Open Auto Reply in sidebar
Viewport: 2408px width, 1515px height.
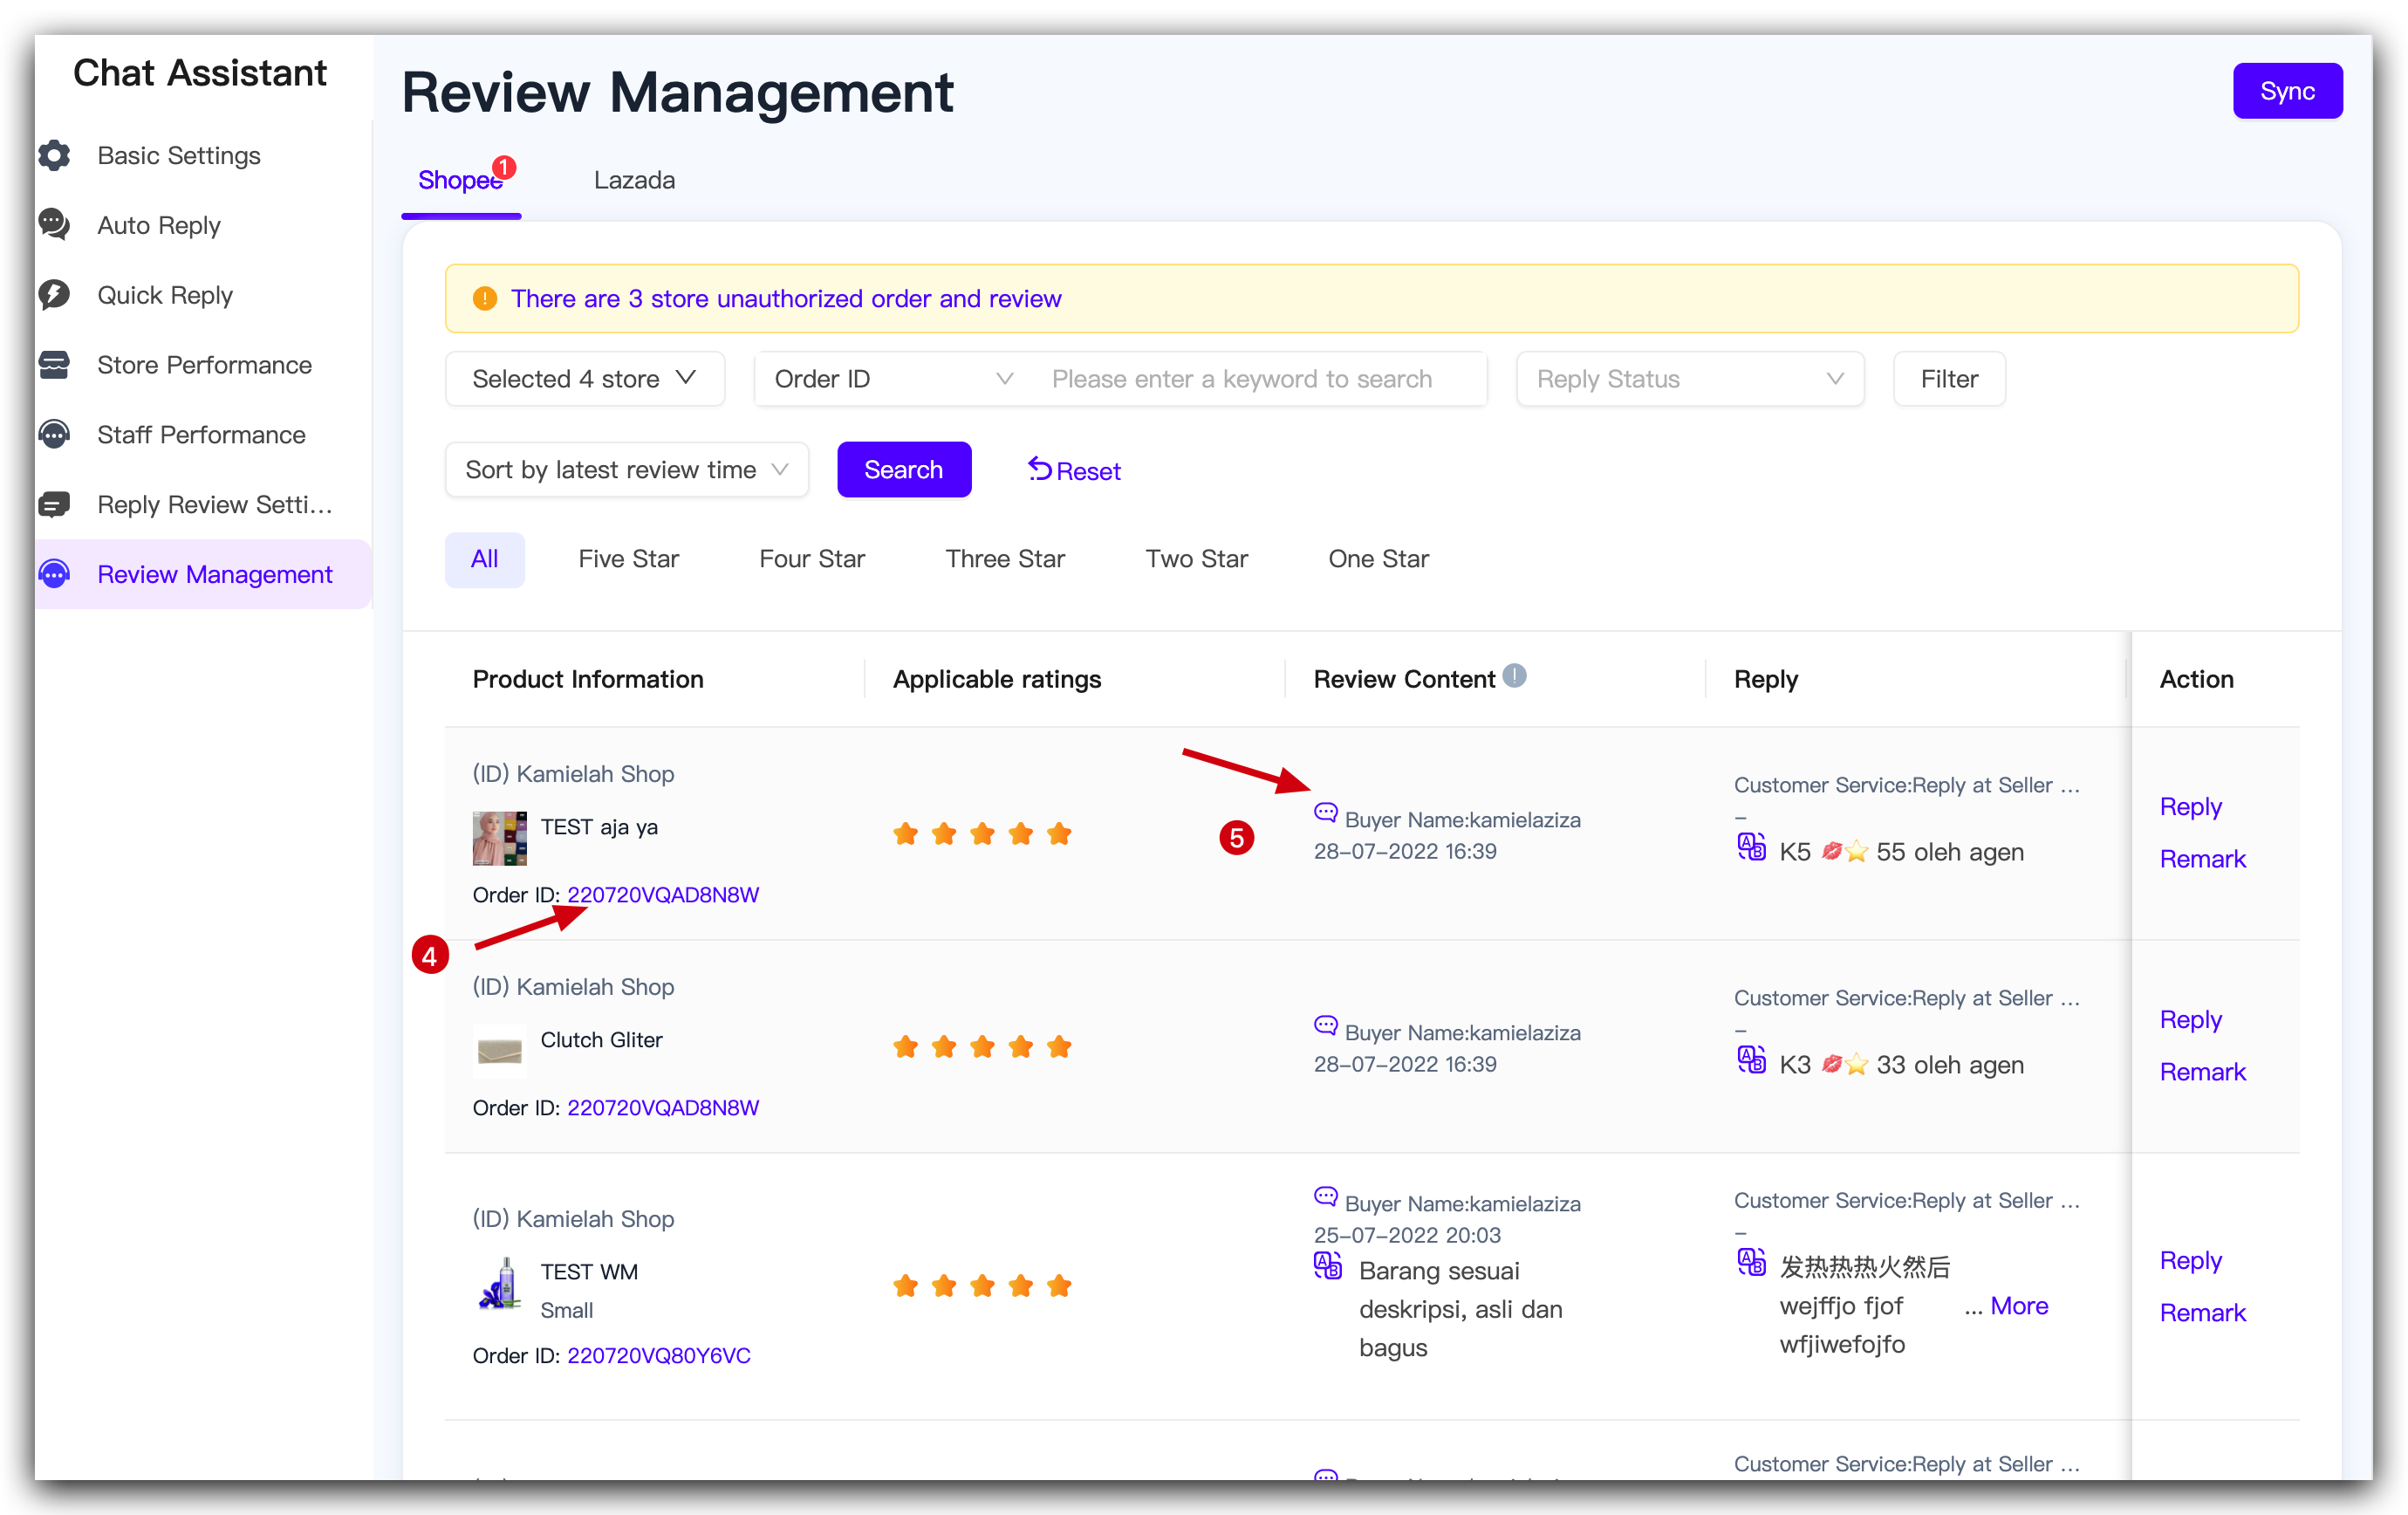click(203, 225)
